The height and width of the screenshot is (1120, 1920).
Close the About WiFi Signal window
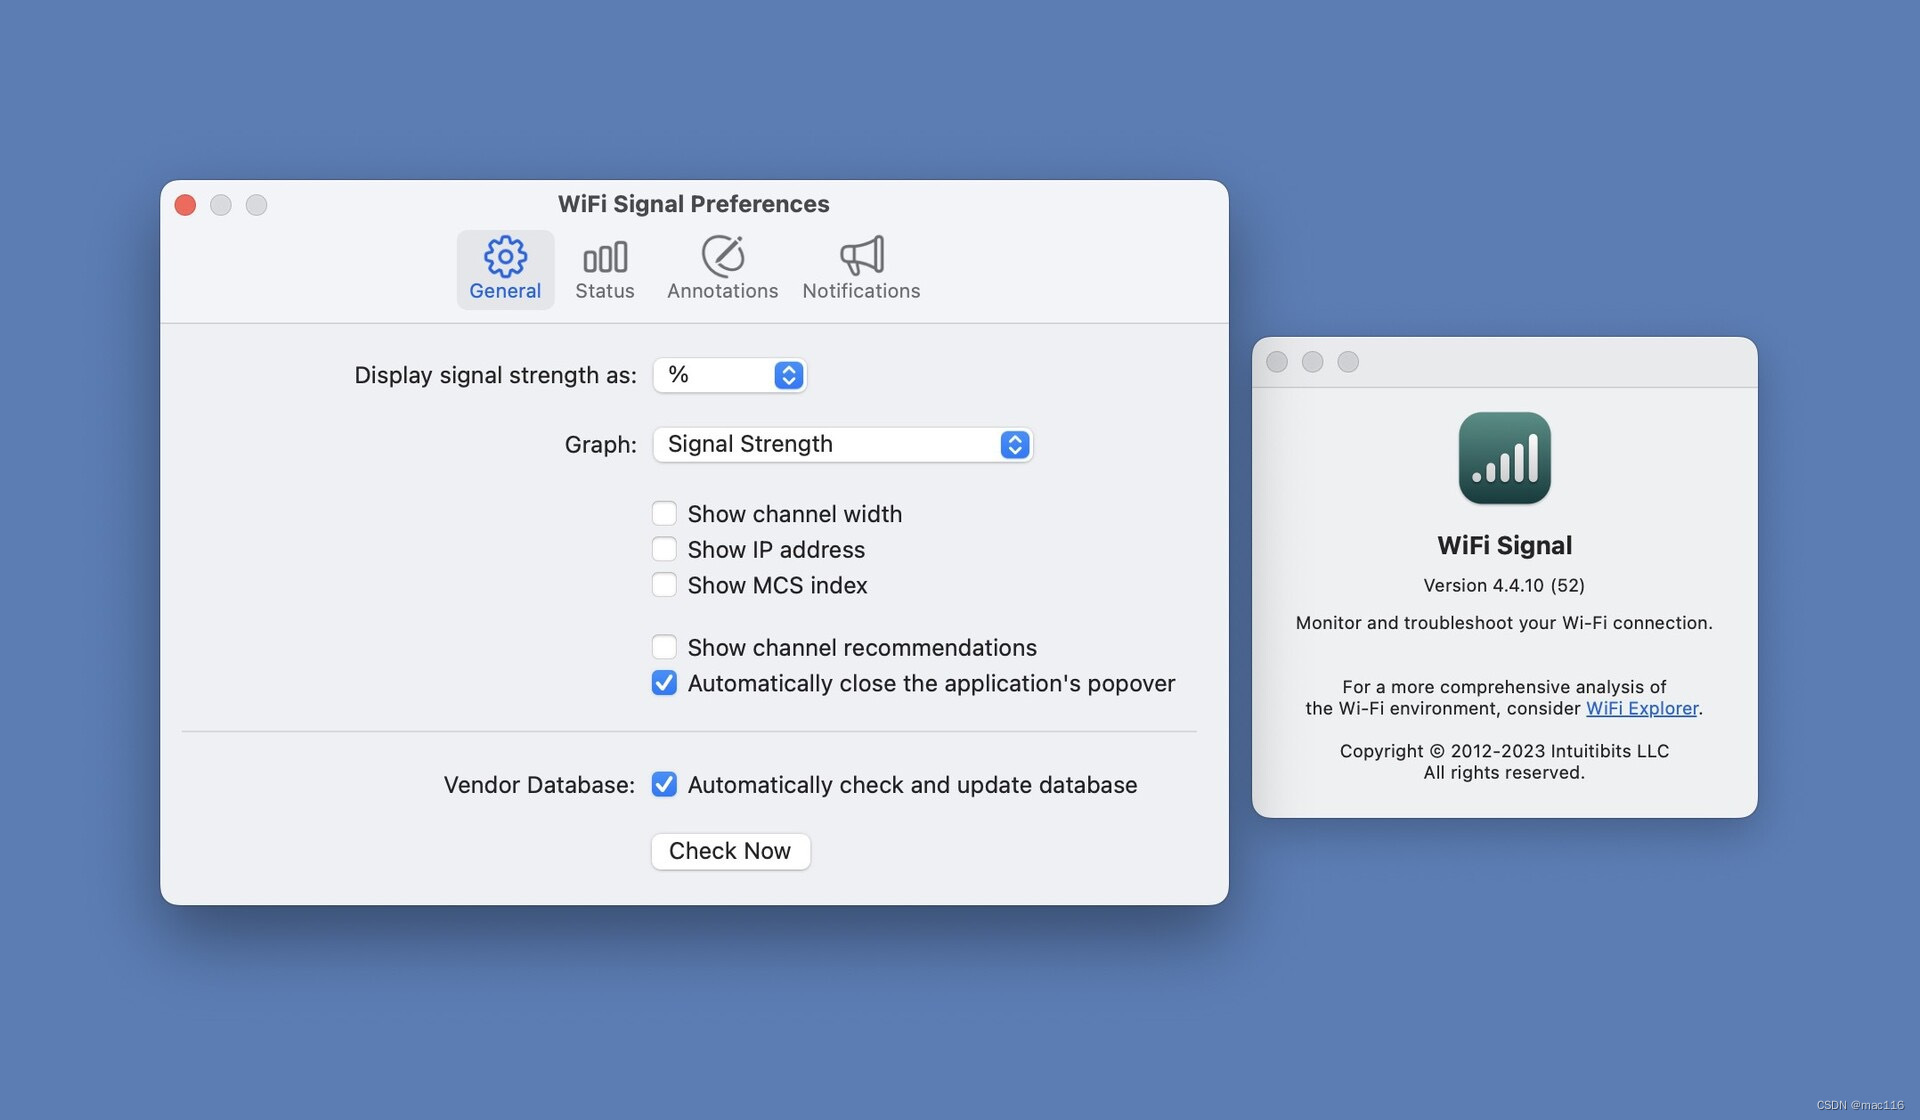1277,362
